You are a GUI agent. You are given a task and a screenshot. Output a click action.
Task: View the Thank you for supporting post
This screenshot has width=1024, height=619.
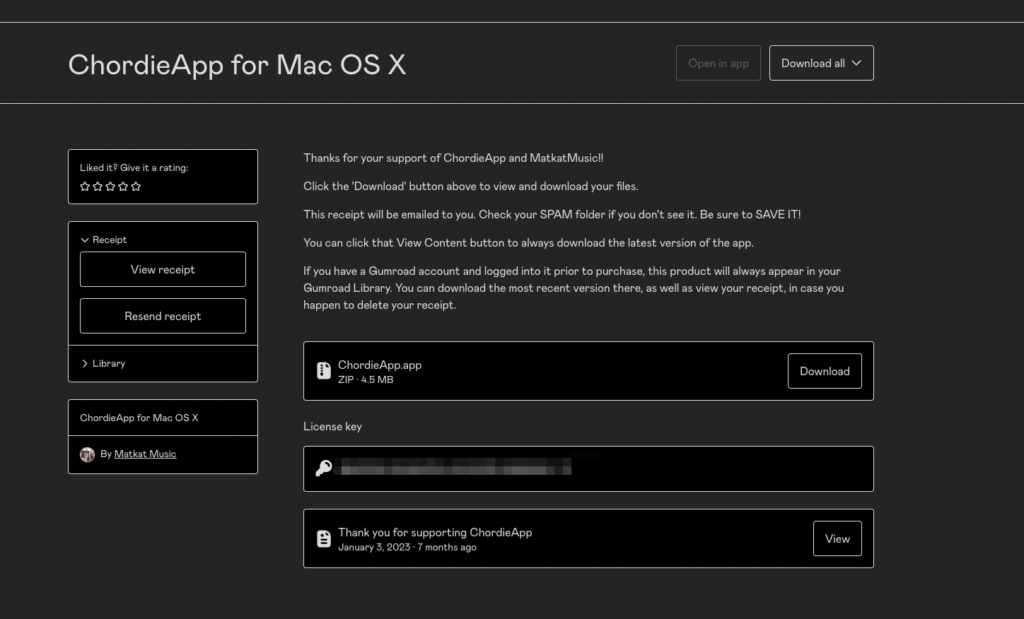837,539
